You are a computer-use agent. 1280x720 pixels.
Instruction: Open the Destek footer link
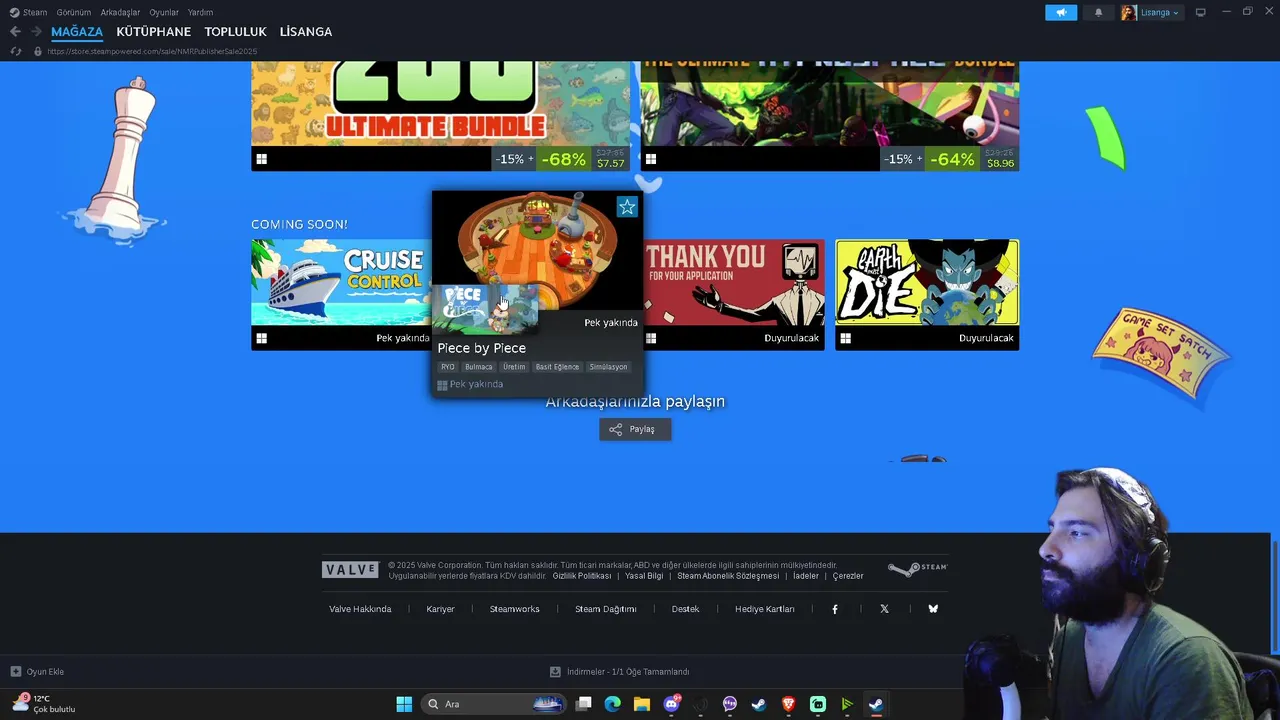685,609
